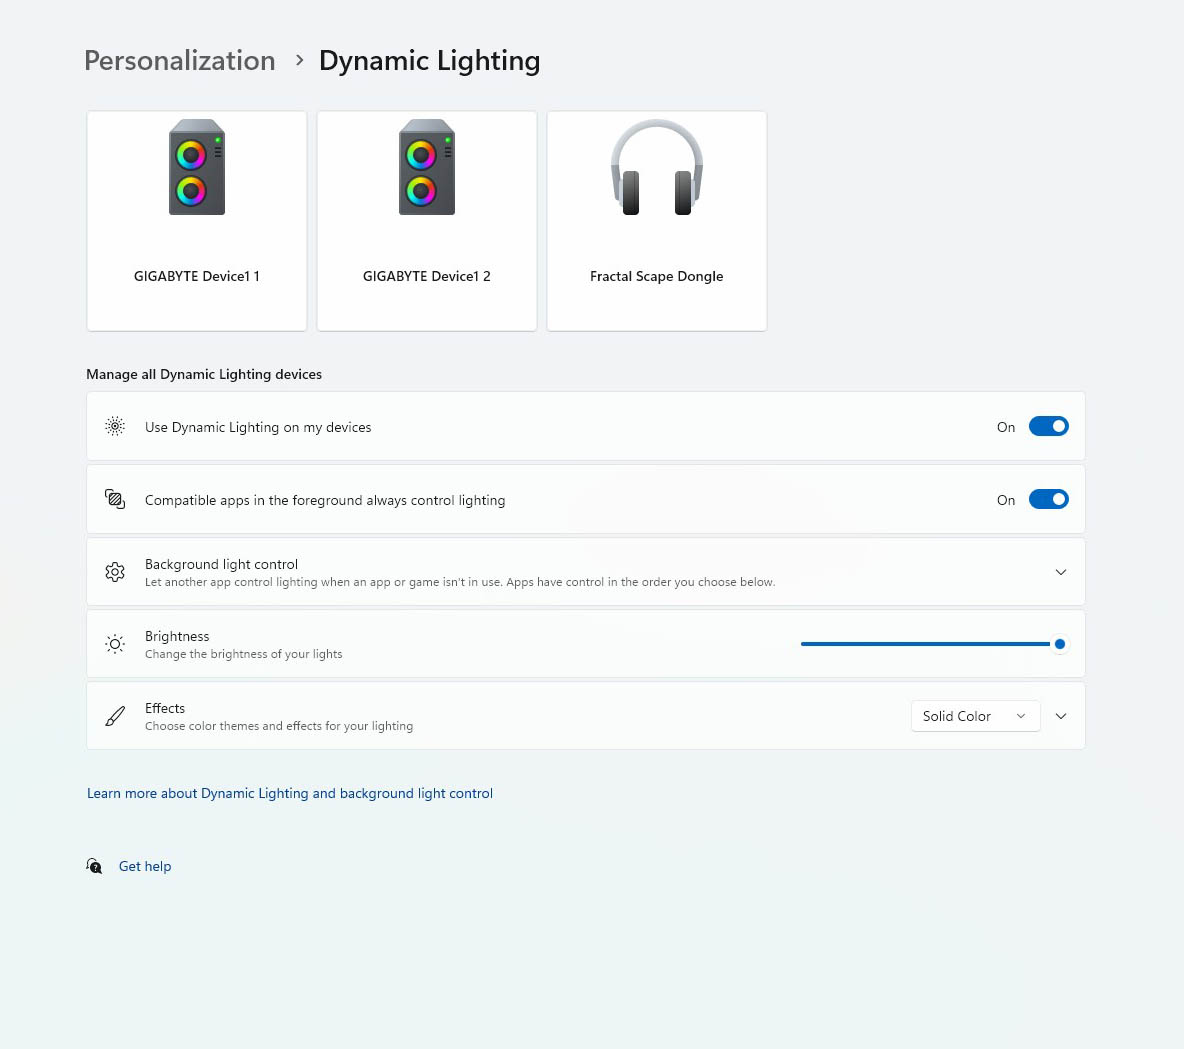Open the Get help link
The height and width of the screenshot is (1049, 1184).
pos(145,866)
